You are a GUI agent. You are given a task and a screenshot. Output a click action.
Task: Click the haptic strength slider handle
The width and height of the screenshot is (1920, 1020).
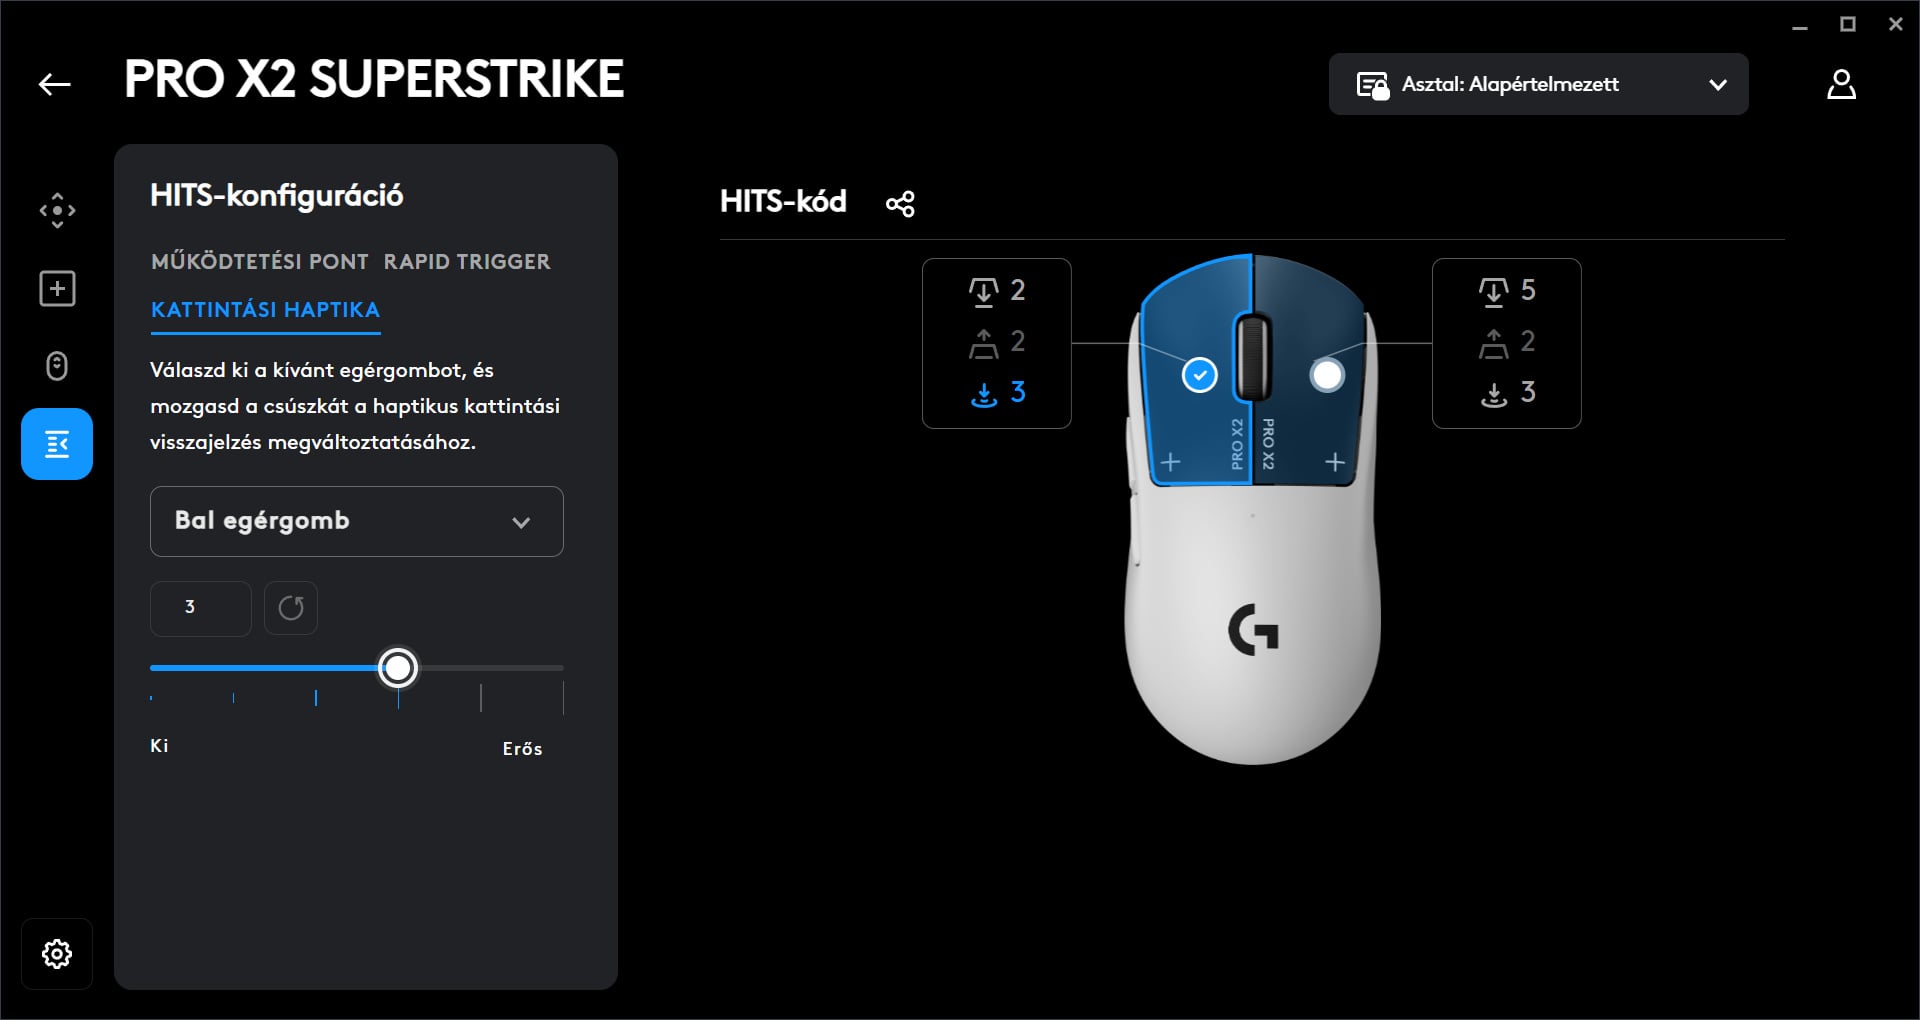point(398,668)
